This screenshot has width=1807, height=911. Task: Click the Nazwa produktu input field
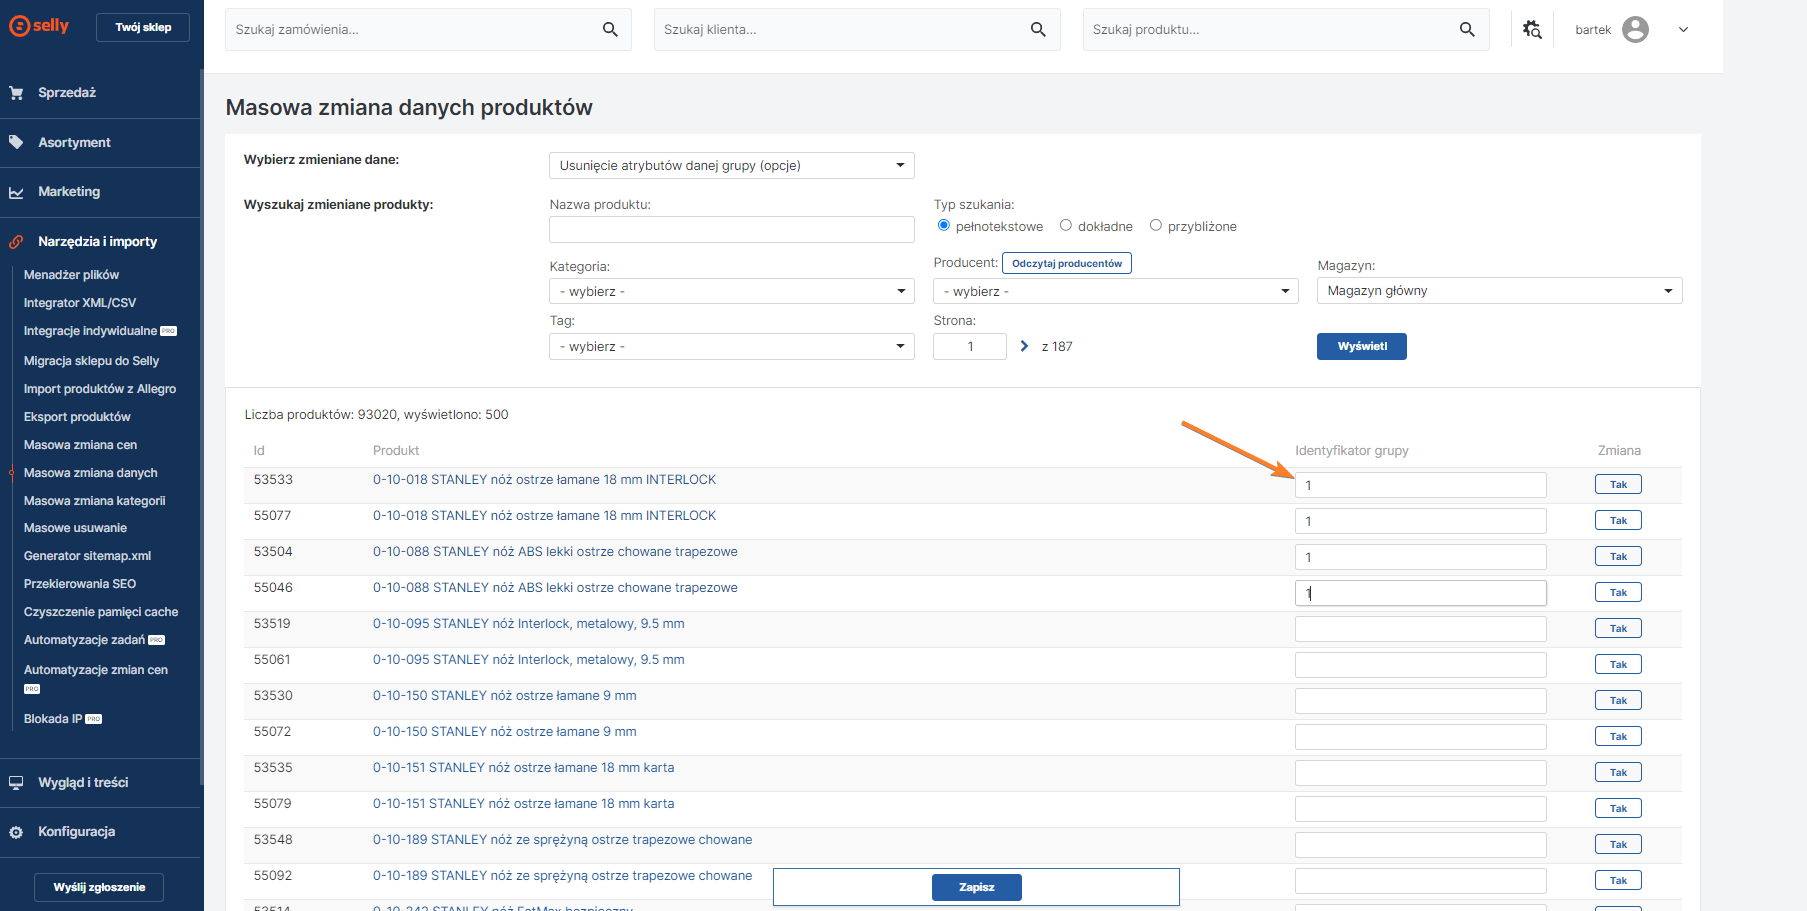point(731,230)
